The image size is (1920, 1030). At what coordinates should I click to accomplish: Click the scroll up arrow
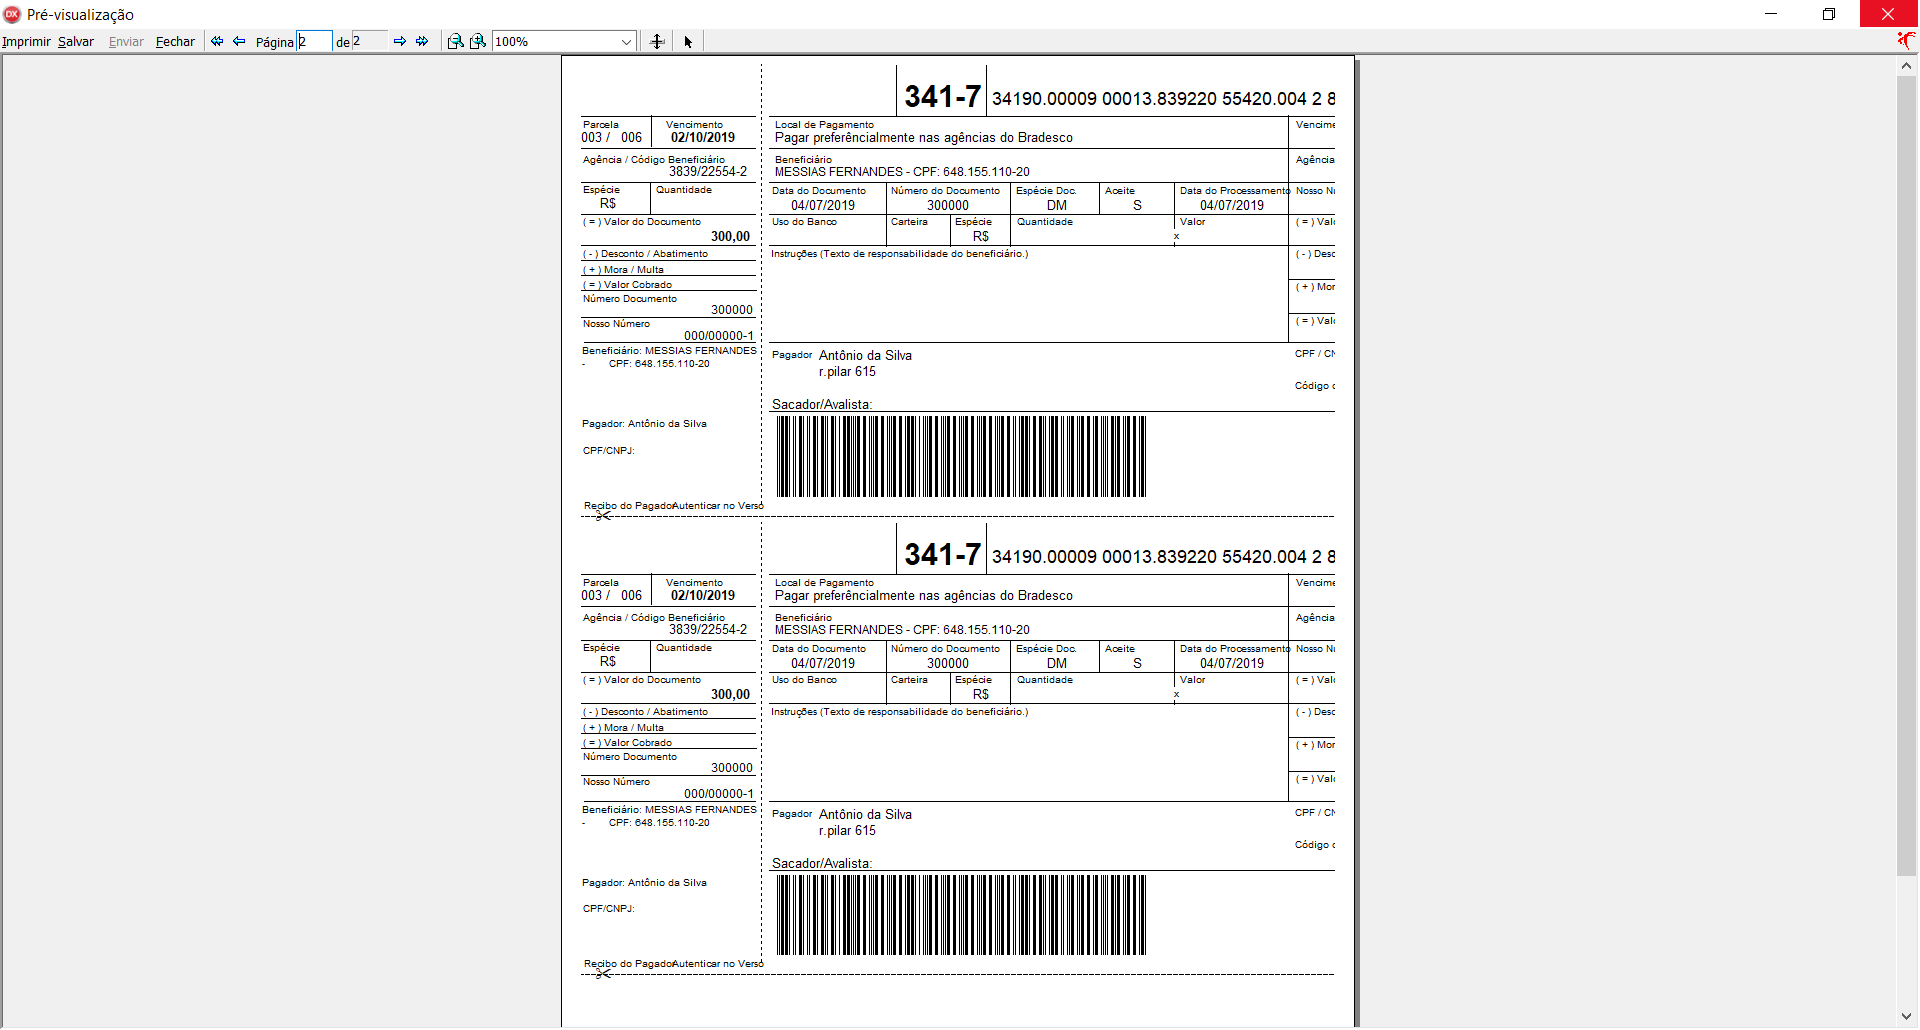click(1906, 65)
